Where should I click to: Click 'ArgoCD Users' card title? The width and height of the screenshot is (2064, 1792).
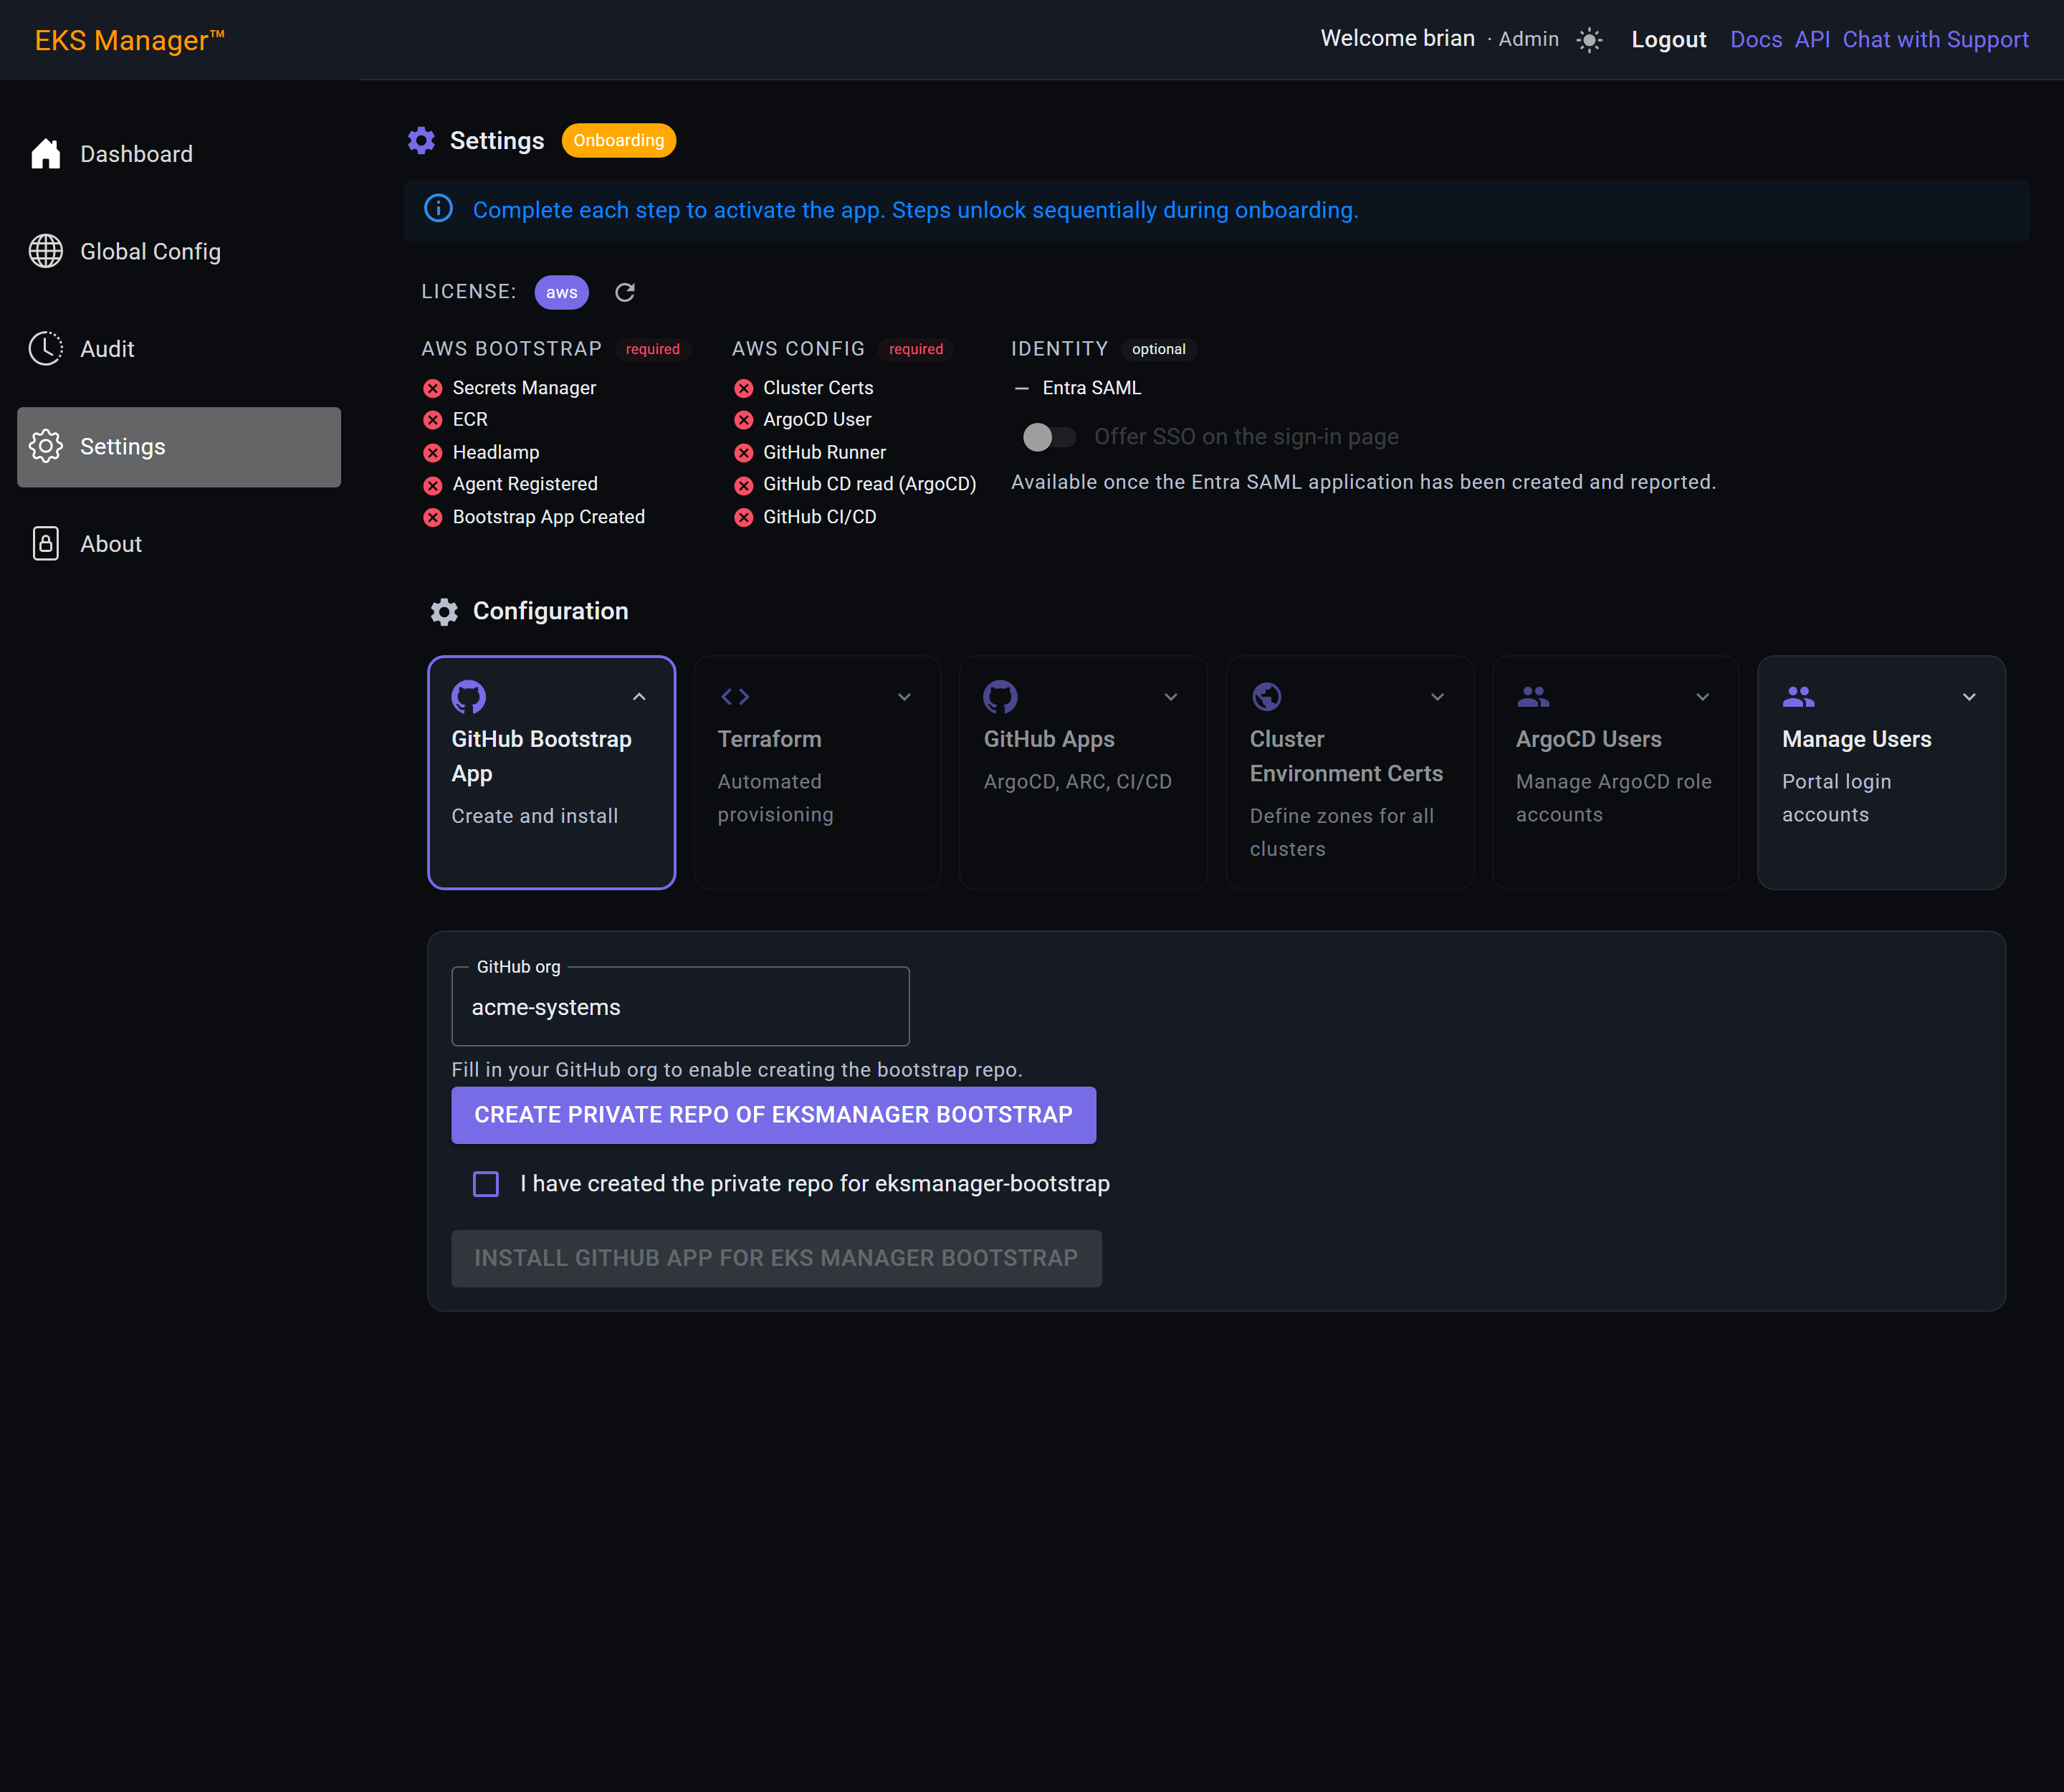(1588, 739)
